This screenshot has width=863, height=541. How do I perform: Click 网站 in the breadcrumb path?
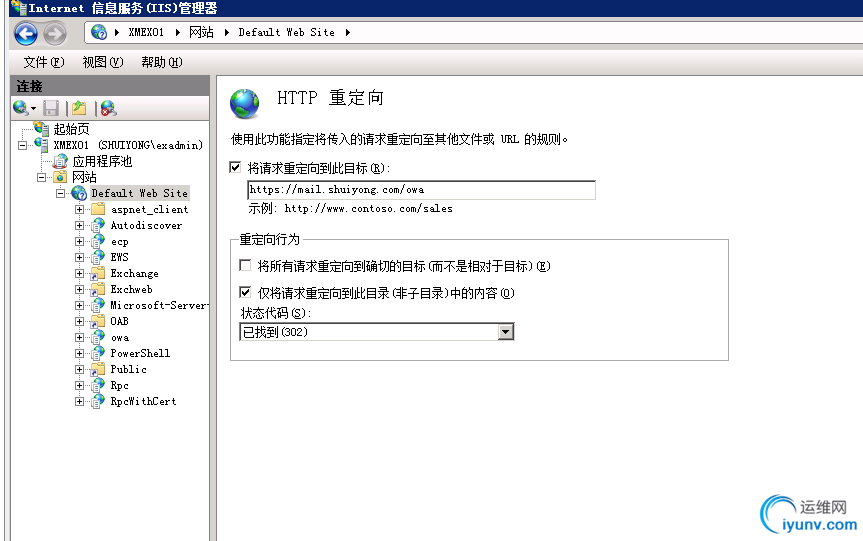pos(201,32)
